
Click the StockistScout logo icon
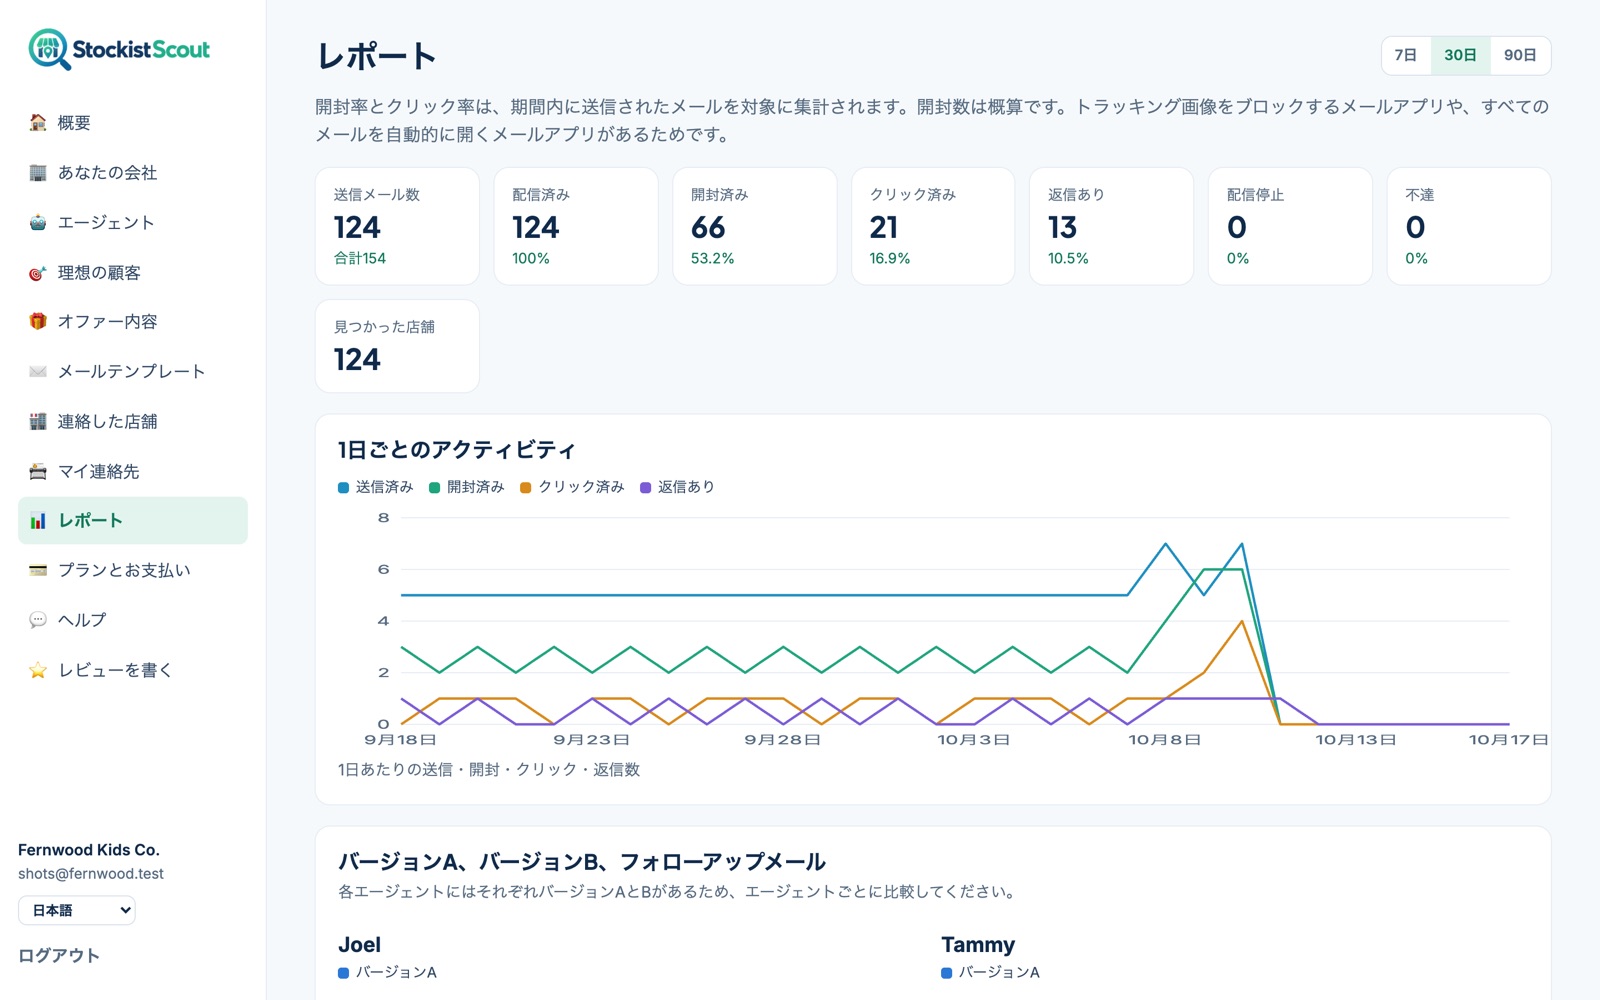(49, 49)
